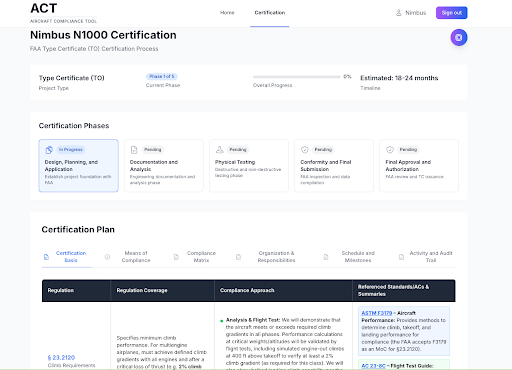This screenshot has width=512, height=370.
Task: Open the Activity and Audit Trail tab
Action: click(x=426, y=257)
